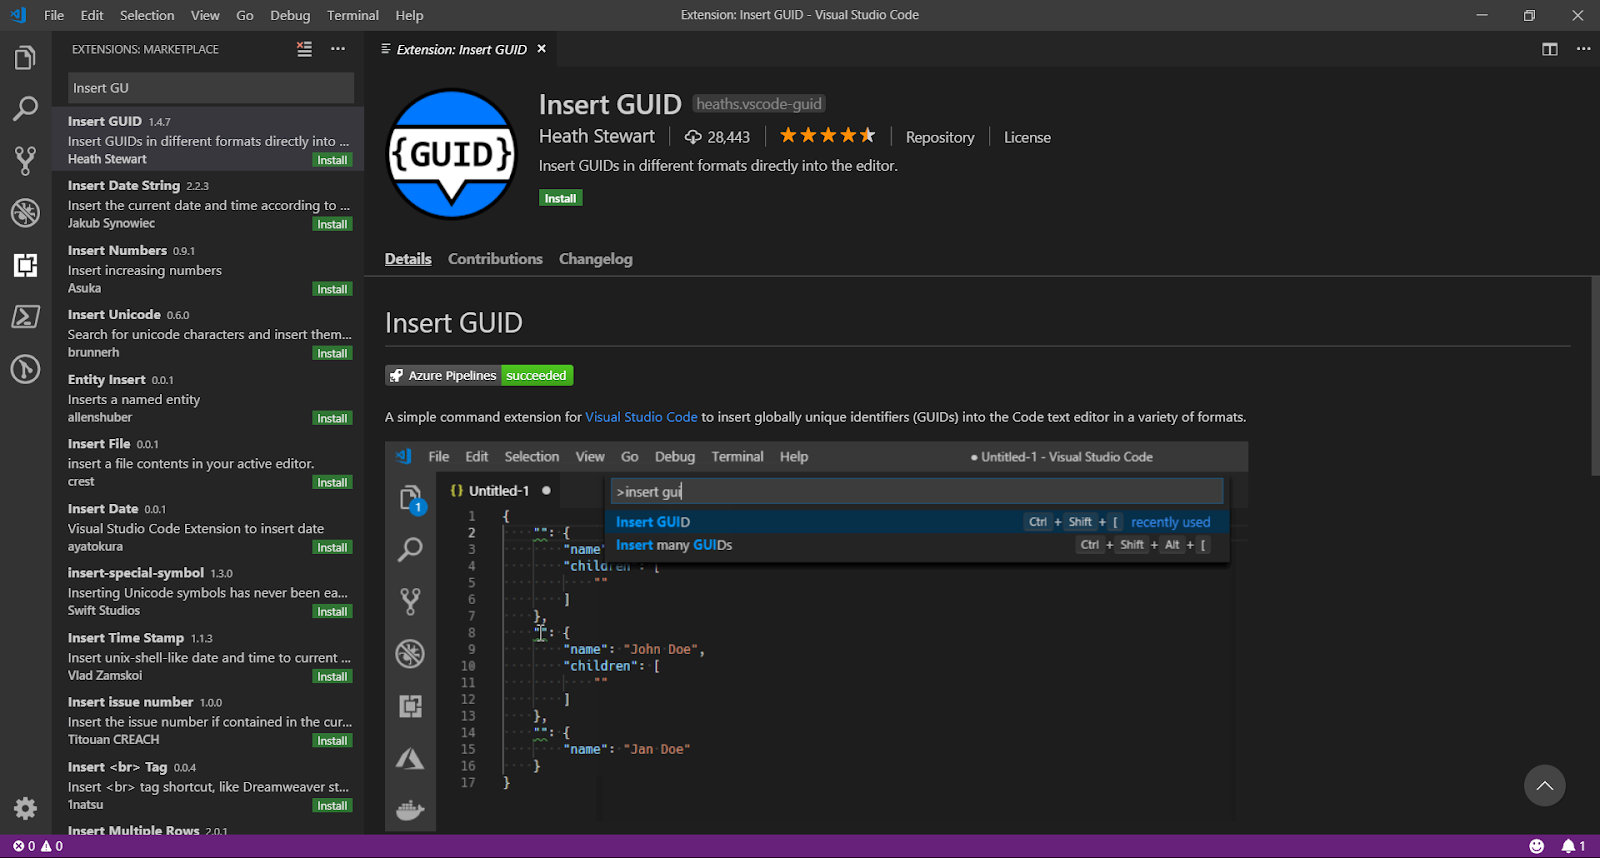Install the Insert issue number extension
Image resolution: width=1600 pixels, height=858 pixels.
tap(332, 740)
